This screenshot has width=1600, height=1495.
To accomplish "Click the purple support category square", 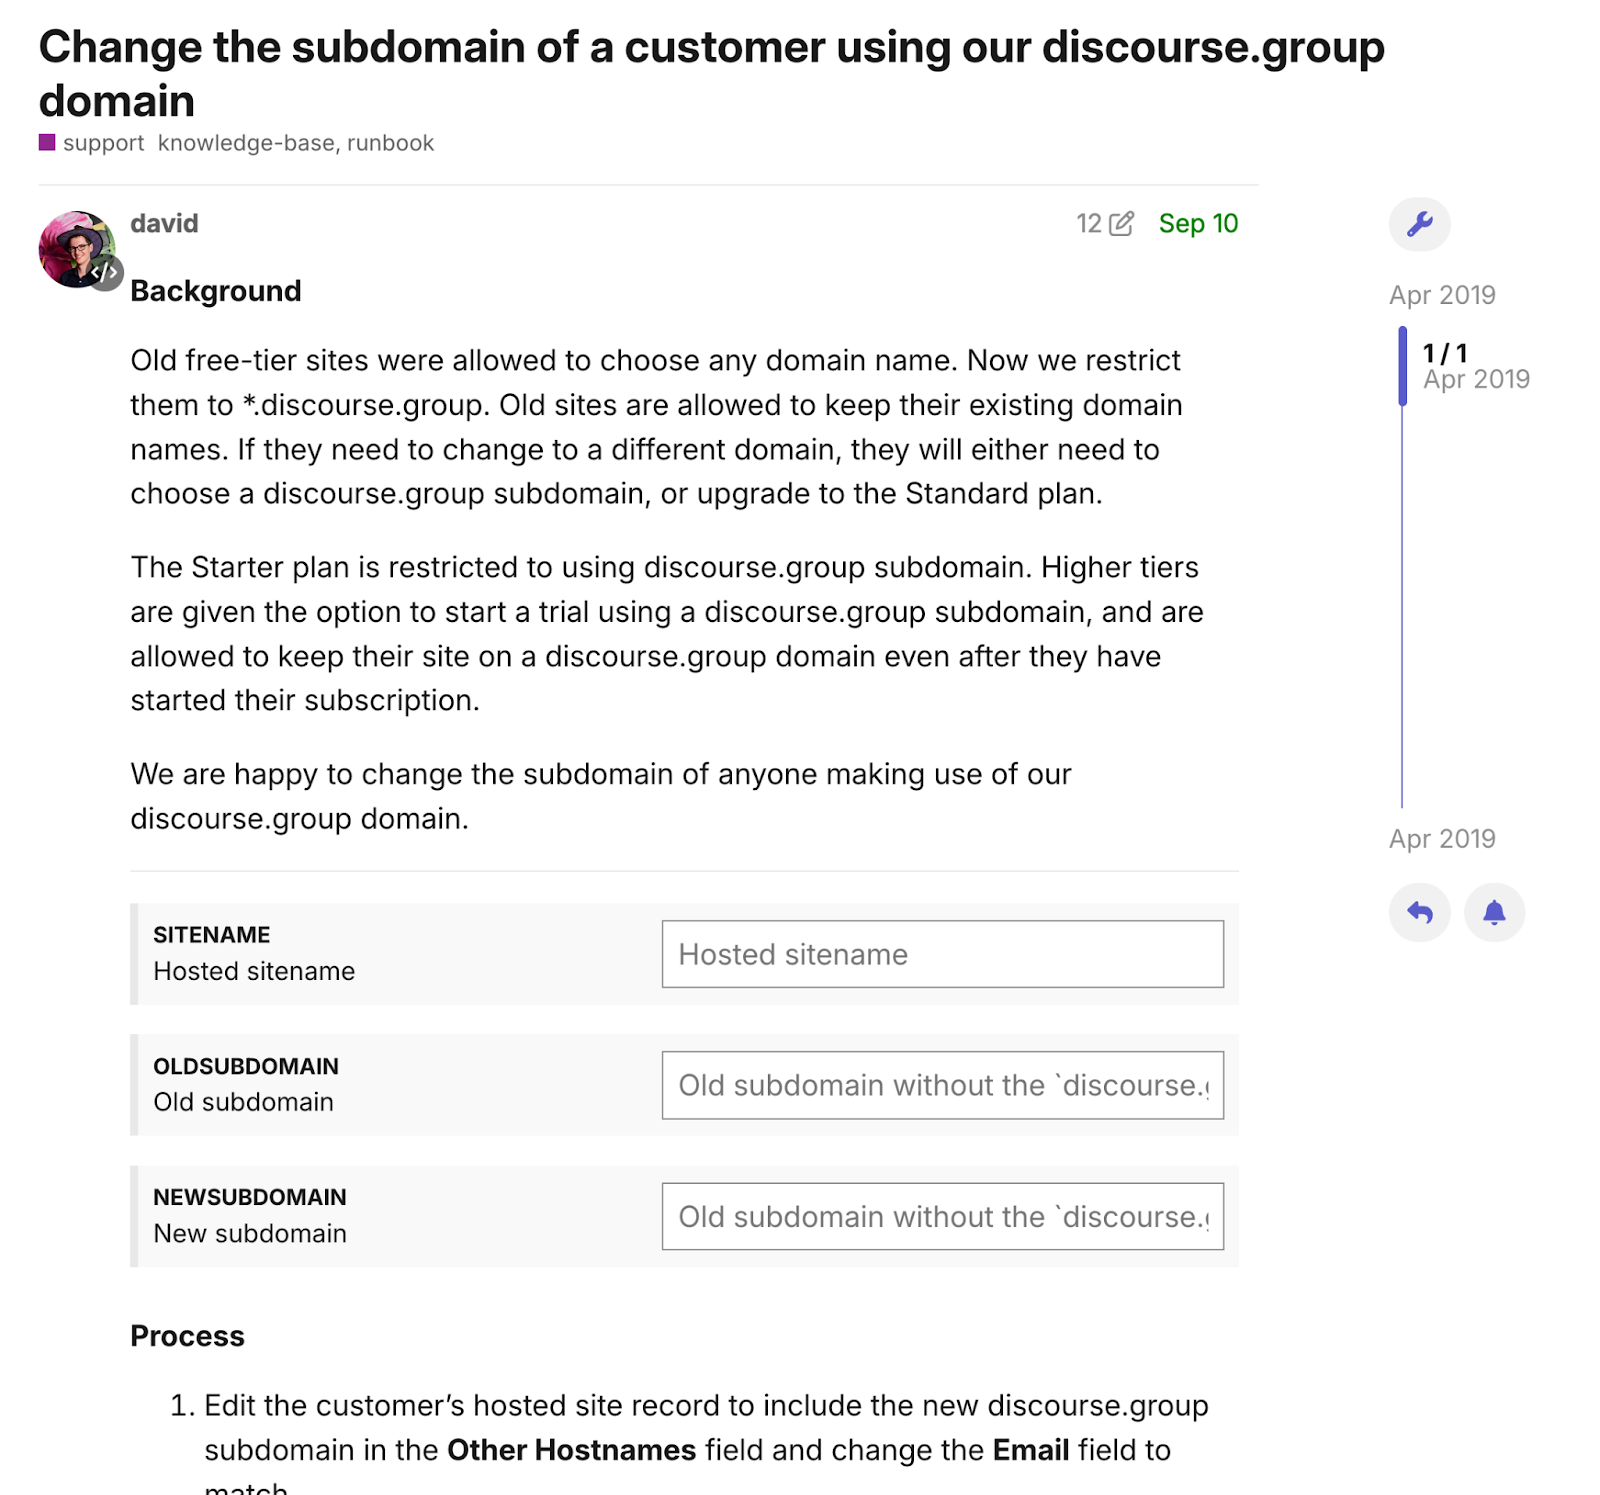I will click(x=46, y=143).
